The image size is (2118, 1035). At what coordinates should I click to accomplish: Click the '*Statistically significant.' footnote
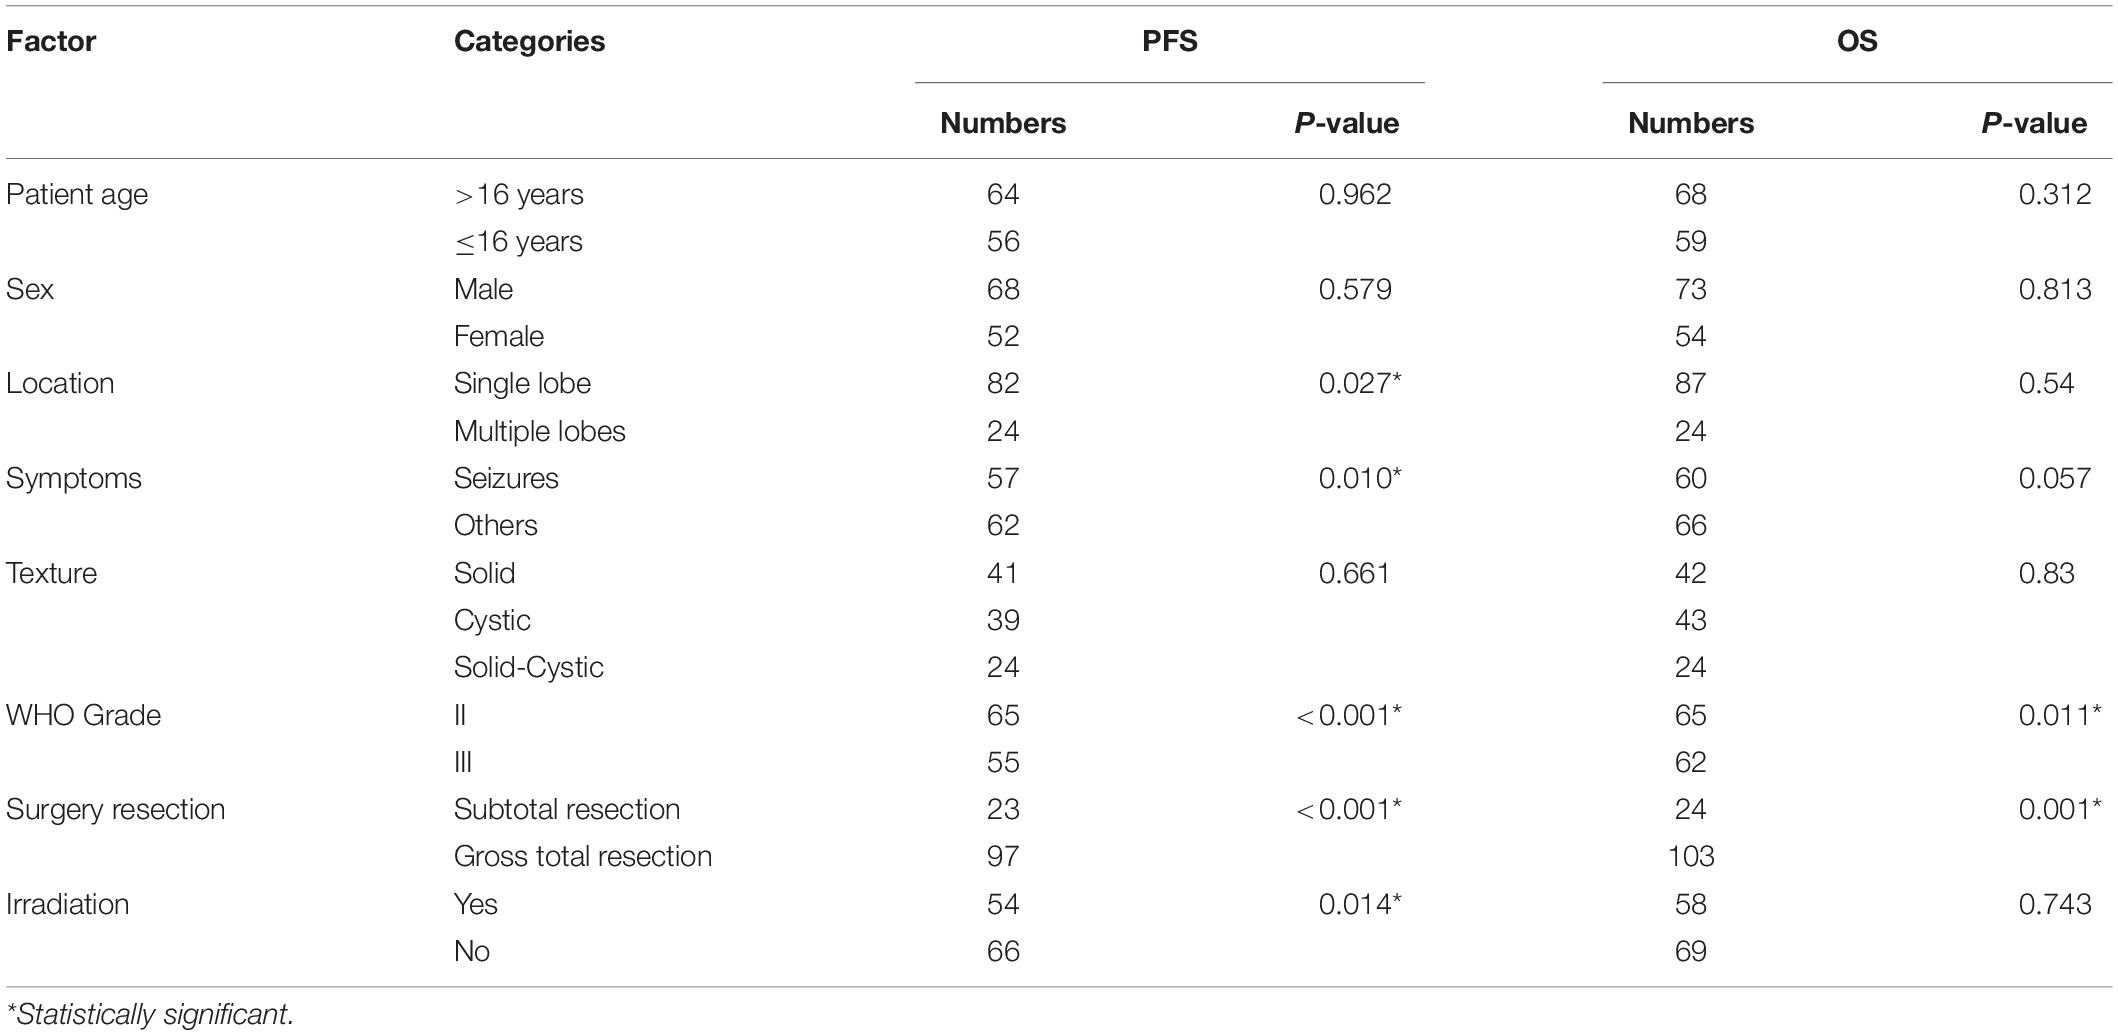tap(150, 1014)
